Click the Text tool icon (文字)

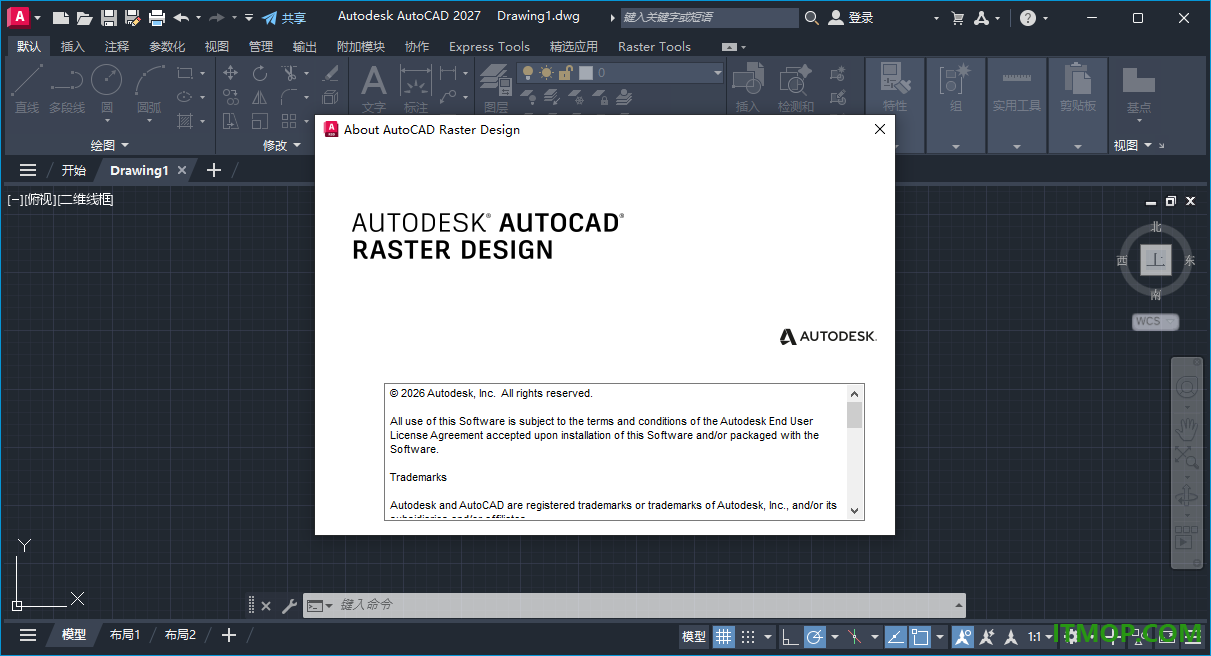coord(373,80)
